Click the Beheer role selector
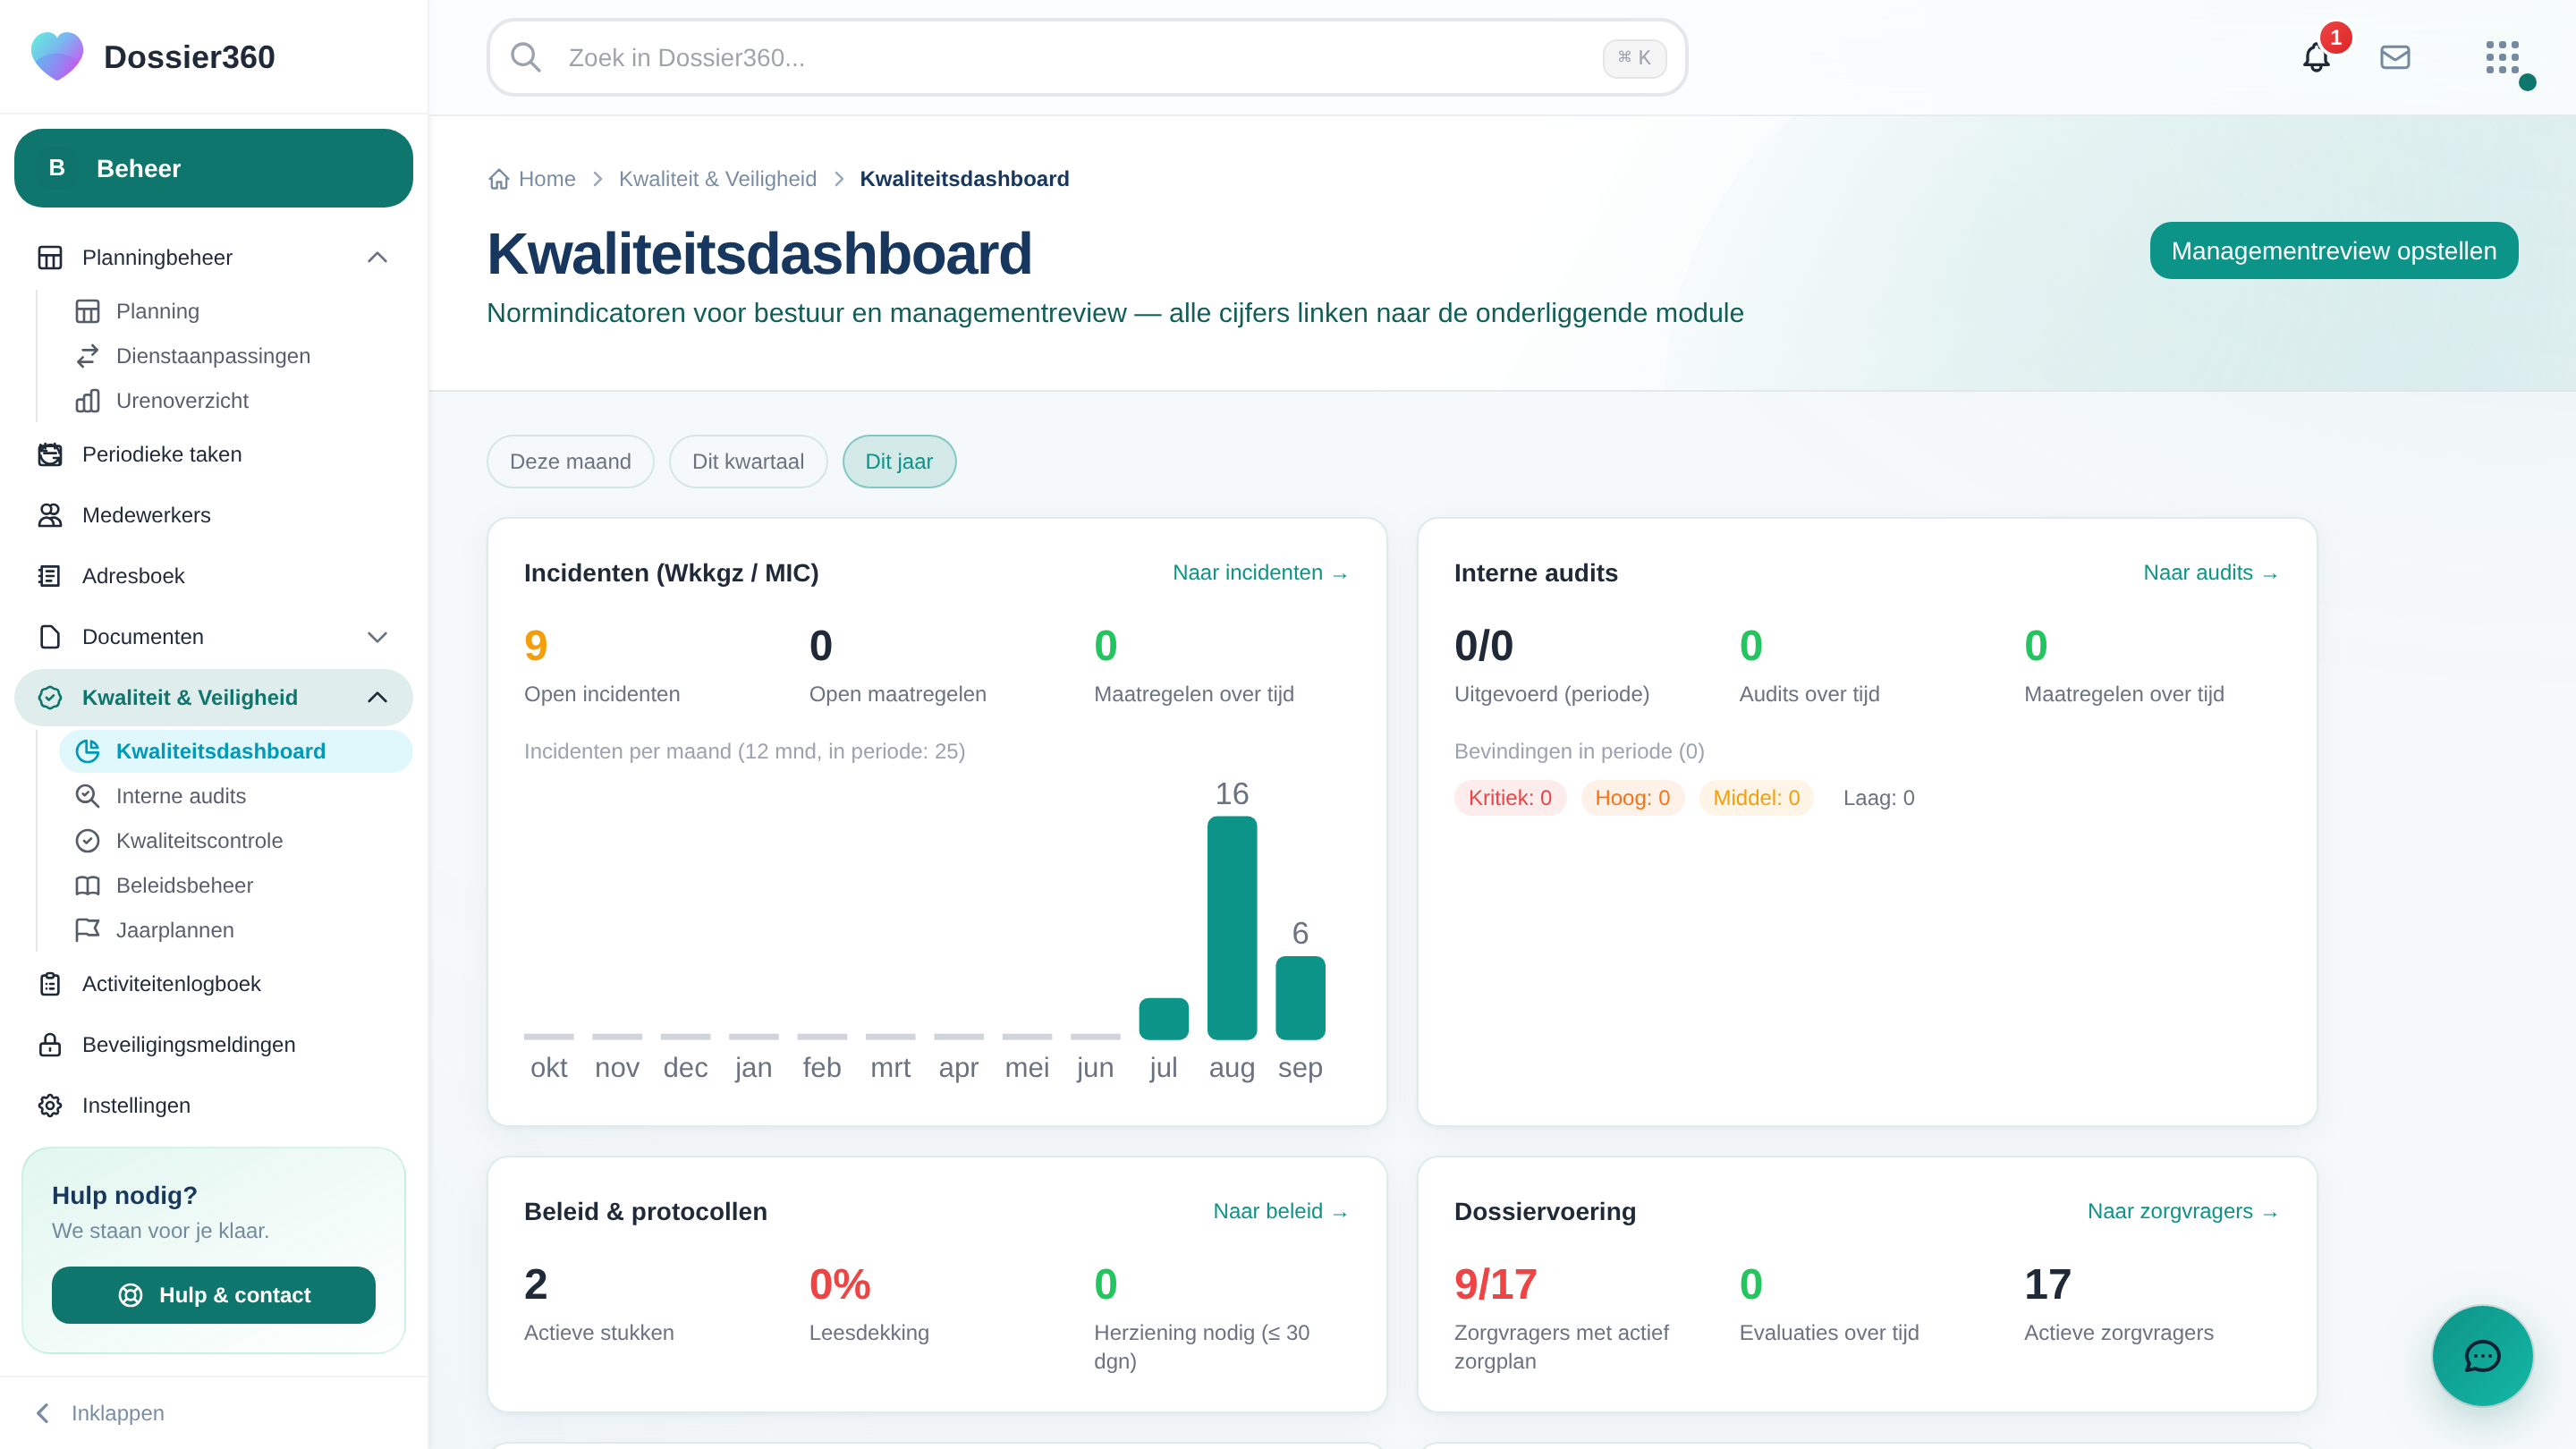2576x1449 pixels. [x=214, y=168]
